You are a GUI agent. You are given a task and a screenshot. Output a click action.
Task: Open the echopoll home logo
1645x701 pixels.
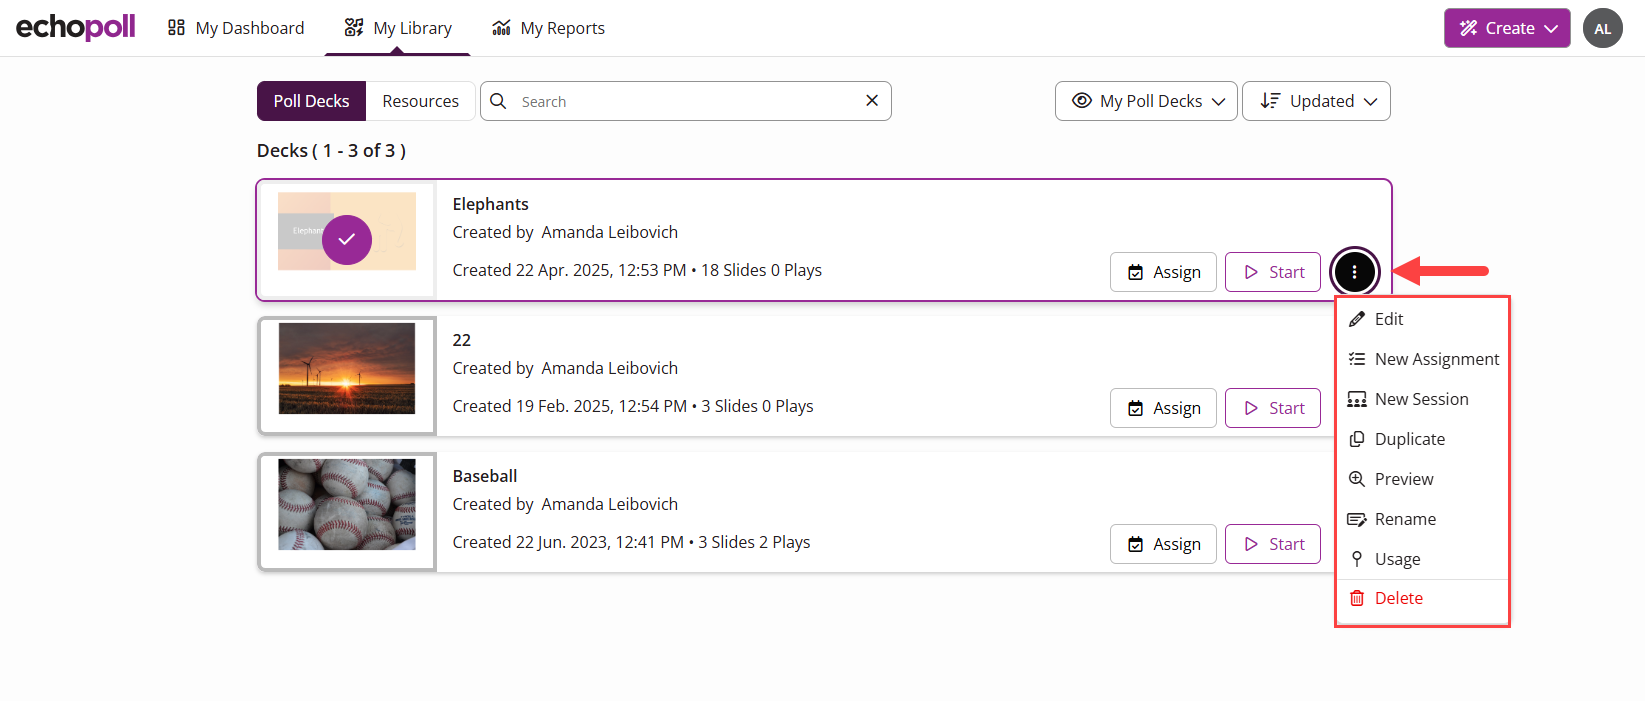coord(75,27)
